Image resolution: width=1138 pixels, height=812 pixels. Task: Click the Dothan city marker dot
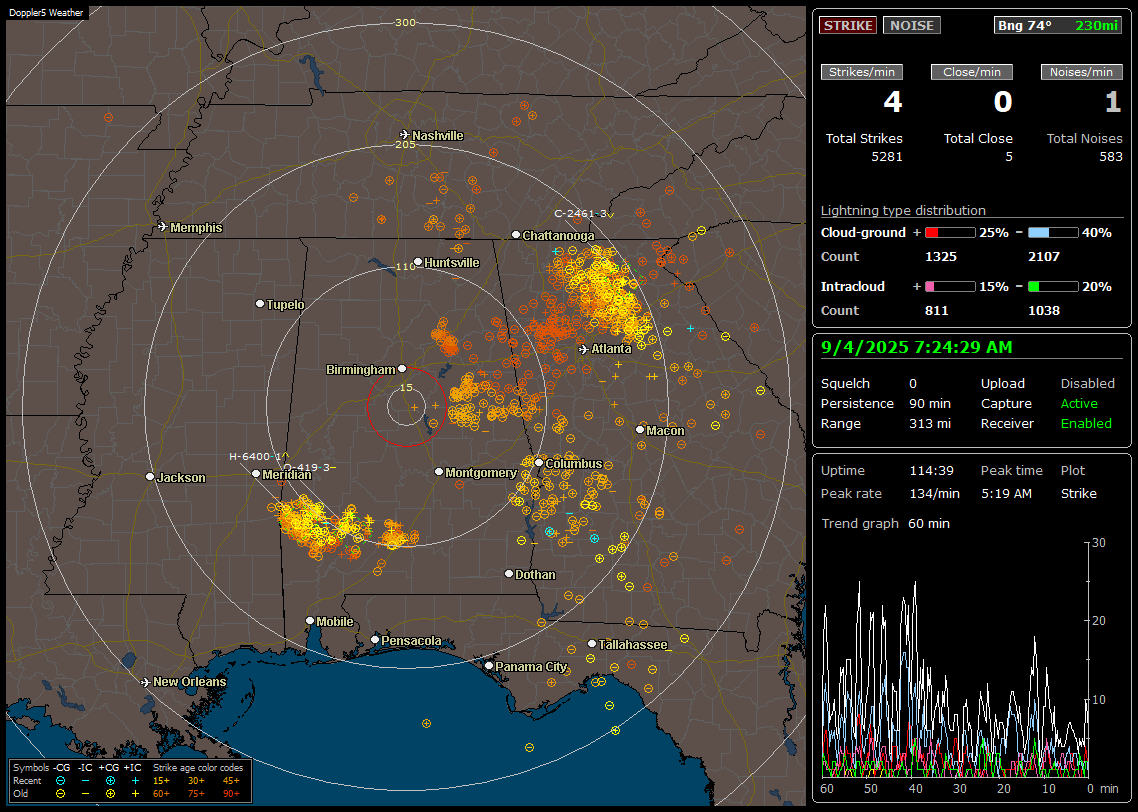pos(509,573)
